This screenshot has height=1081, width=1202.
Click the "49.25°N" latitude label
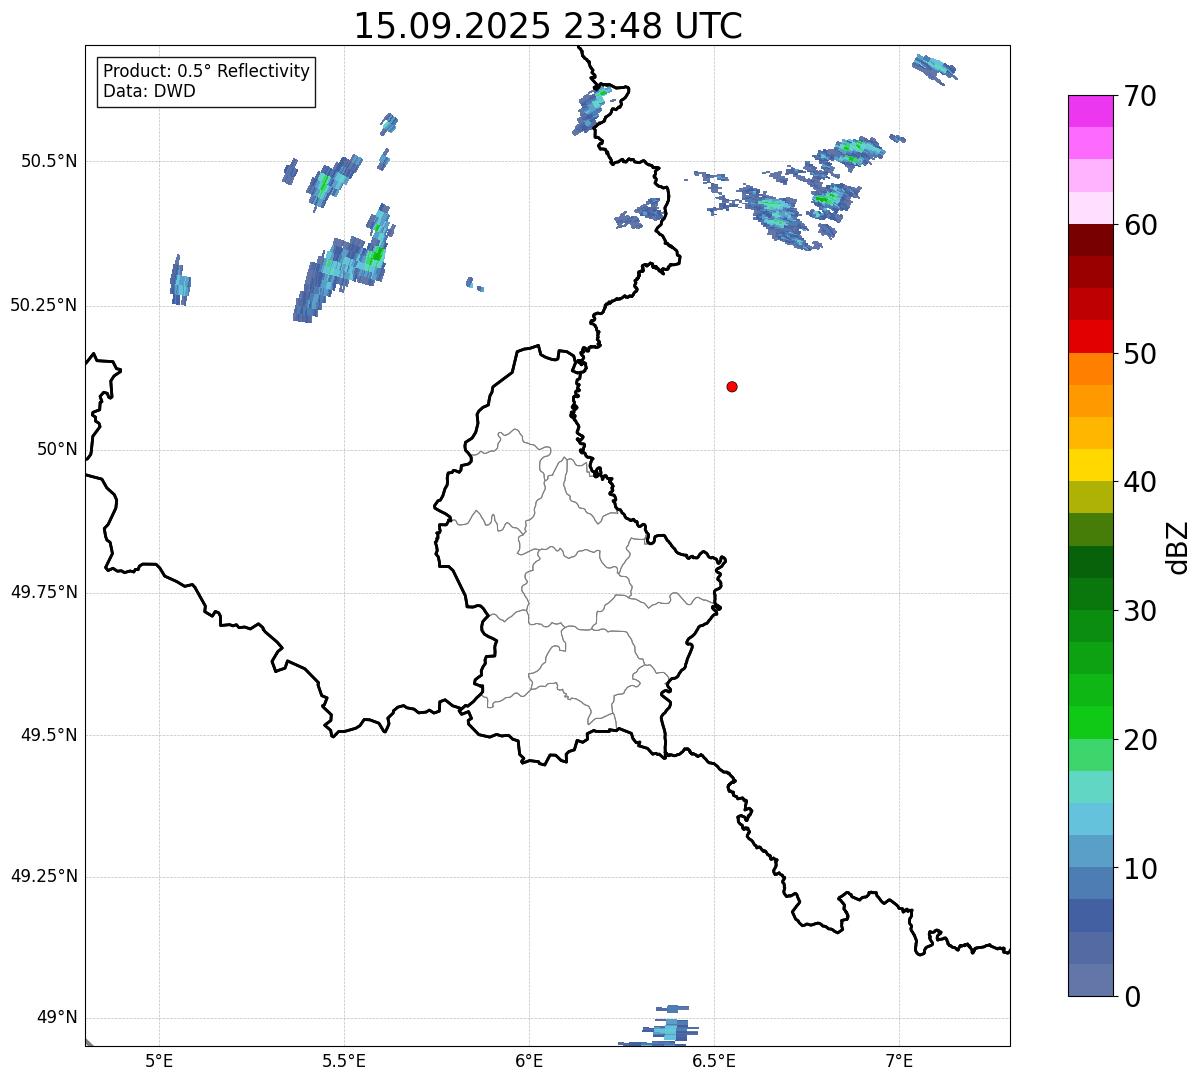(44, 876)
